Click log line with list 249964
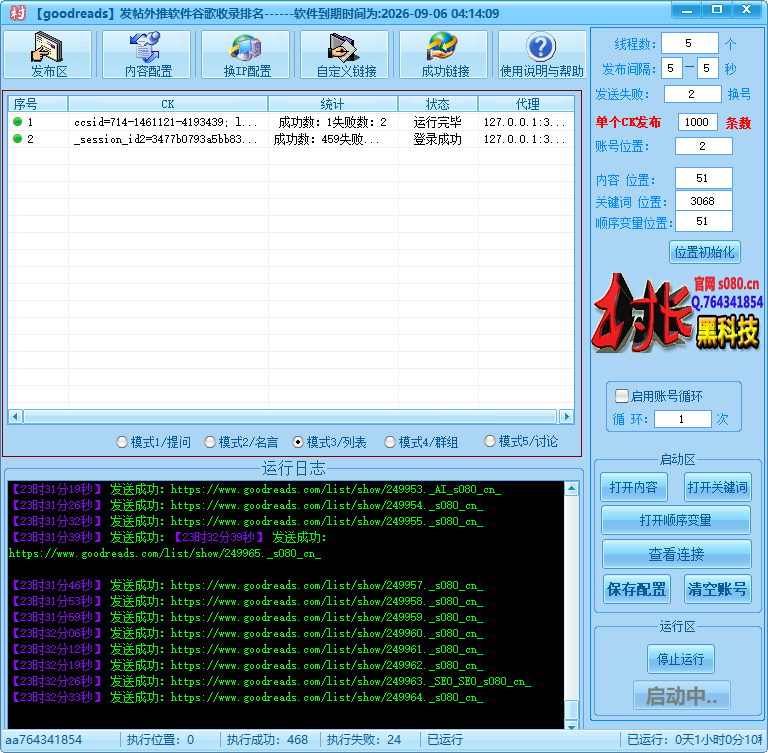Viewport: 768px width, 753px height. pyautogui.click(x=246, y=697)
